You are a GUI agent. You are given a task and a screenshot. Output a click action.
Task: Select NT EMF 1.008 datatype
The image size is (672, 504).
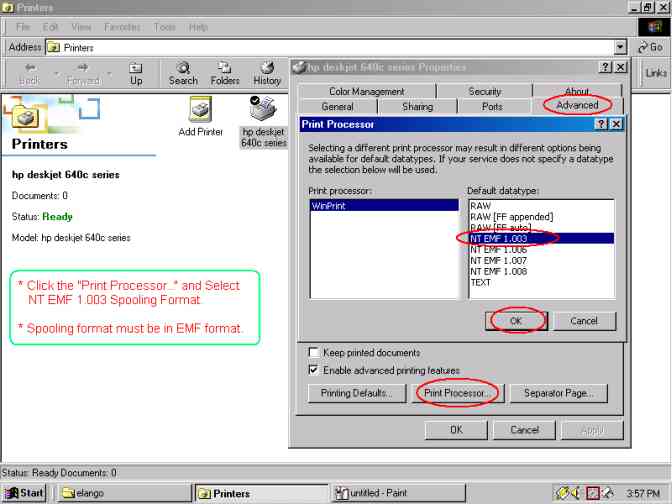(498, 271)
